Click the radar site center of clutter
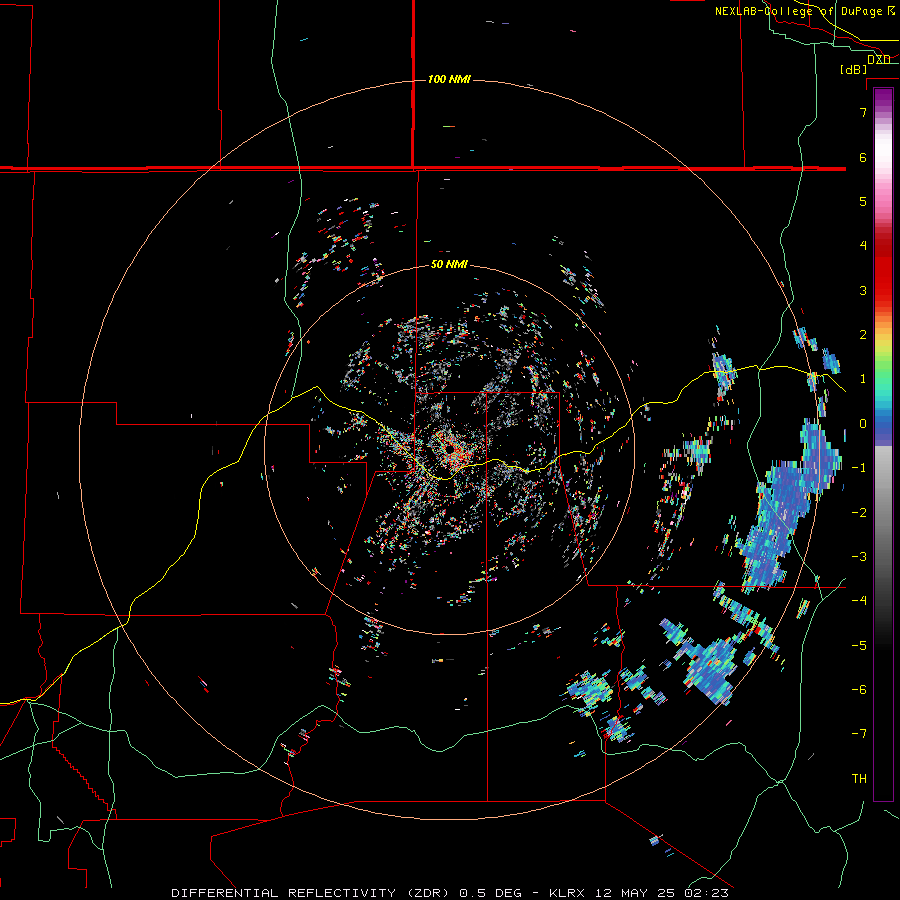The height and width of the screenshot is (900, 900). [449, 449]
